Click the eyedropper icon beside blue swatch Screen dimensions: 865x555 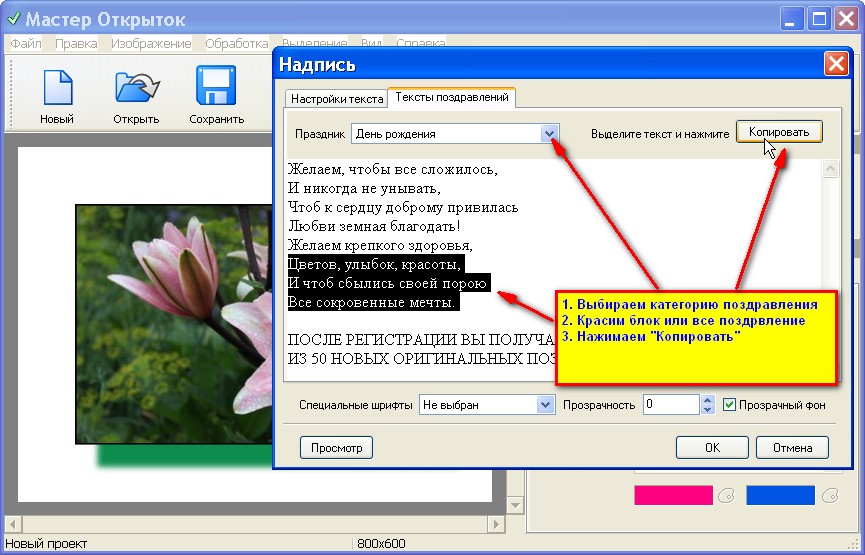[830, 495]
